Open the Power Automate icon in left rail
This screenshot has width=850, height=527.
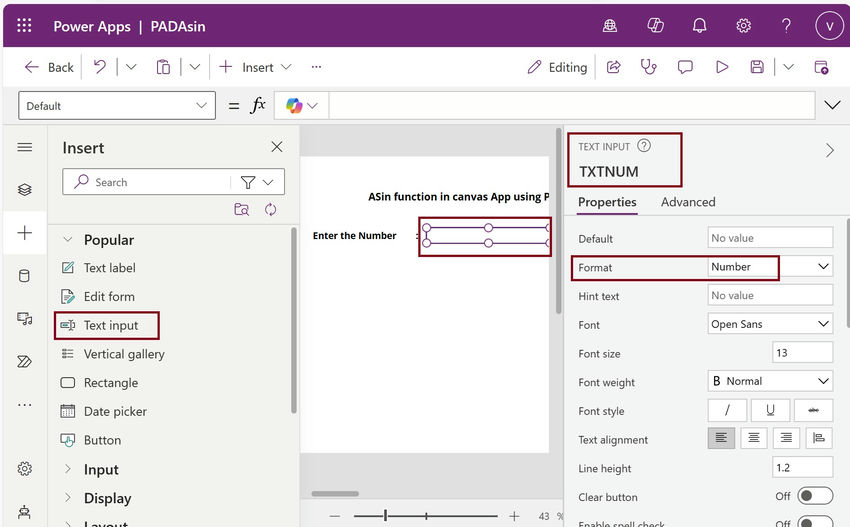pos(24,361)
